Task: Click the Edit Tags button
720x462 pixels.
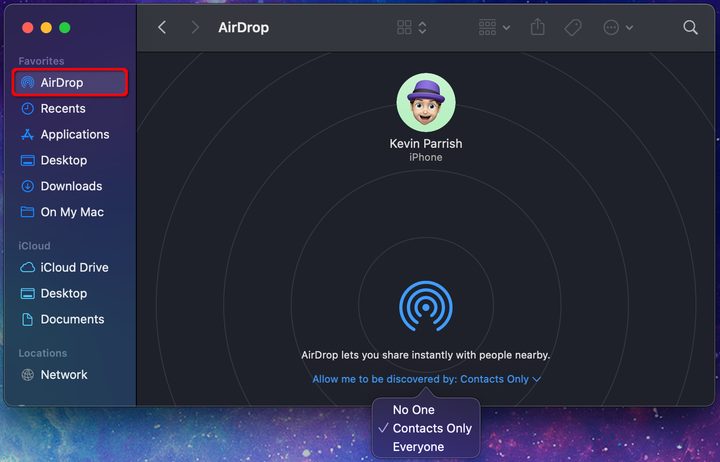Action: 573,28
